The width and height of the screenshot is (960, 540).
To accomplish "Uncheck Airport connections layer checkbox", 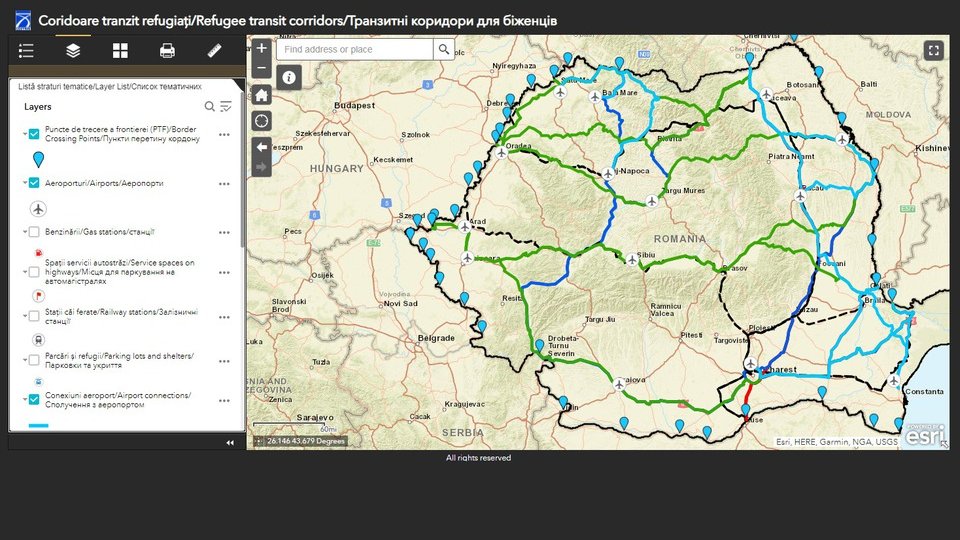I will point(34,399).
